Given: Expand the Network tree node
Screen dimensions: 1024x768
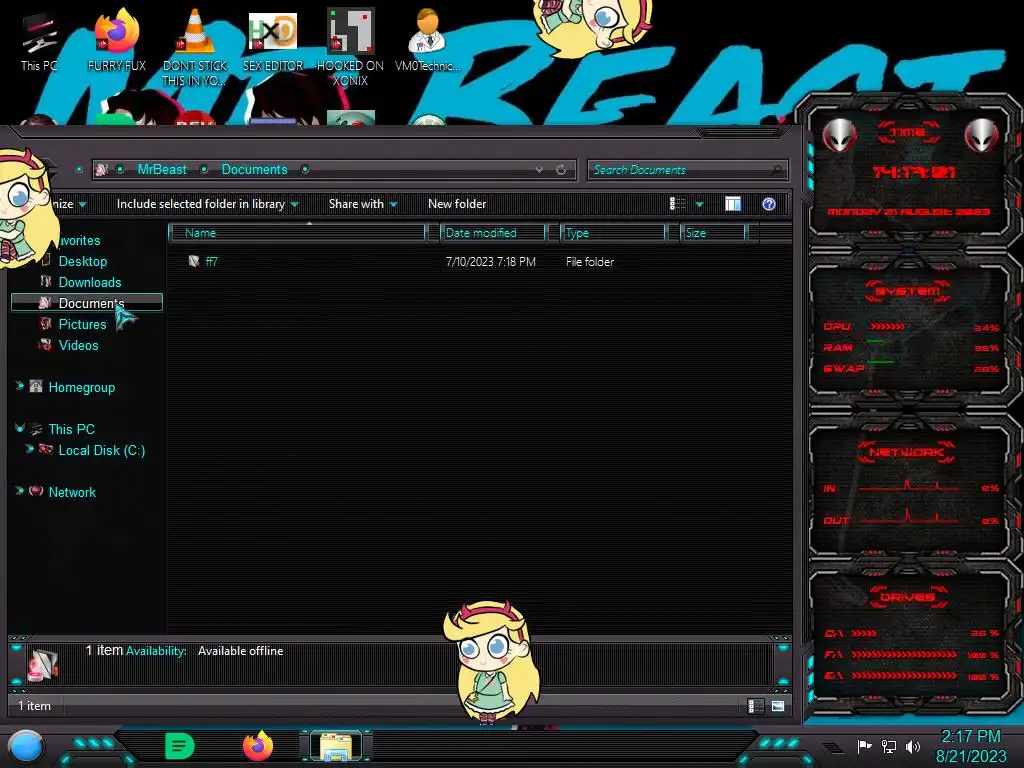Looking at the screenshot, I should pos(20,491).
